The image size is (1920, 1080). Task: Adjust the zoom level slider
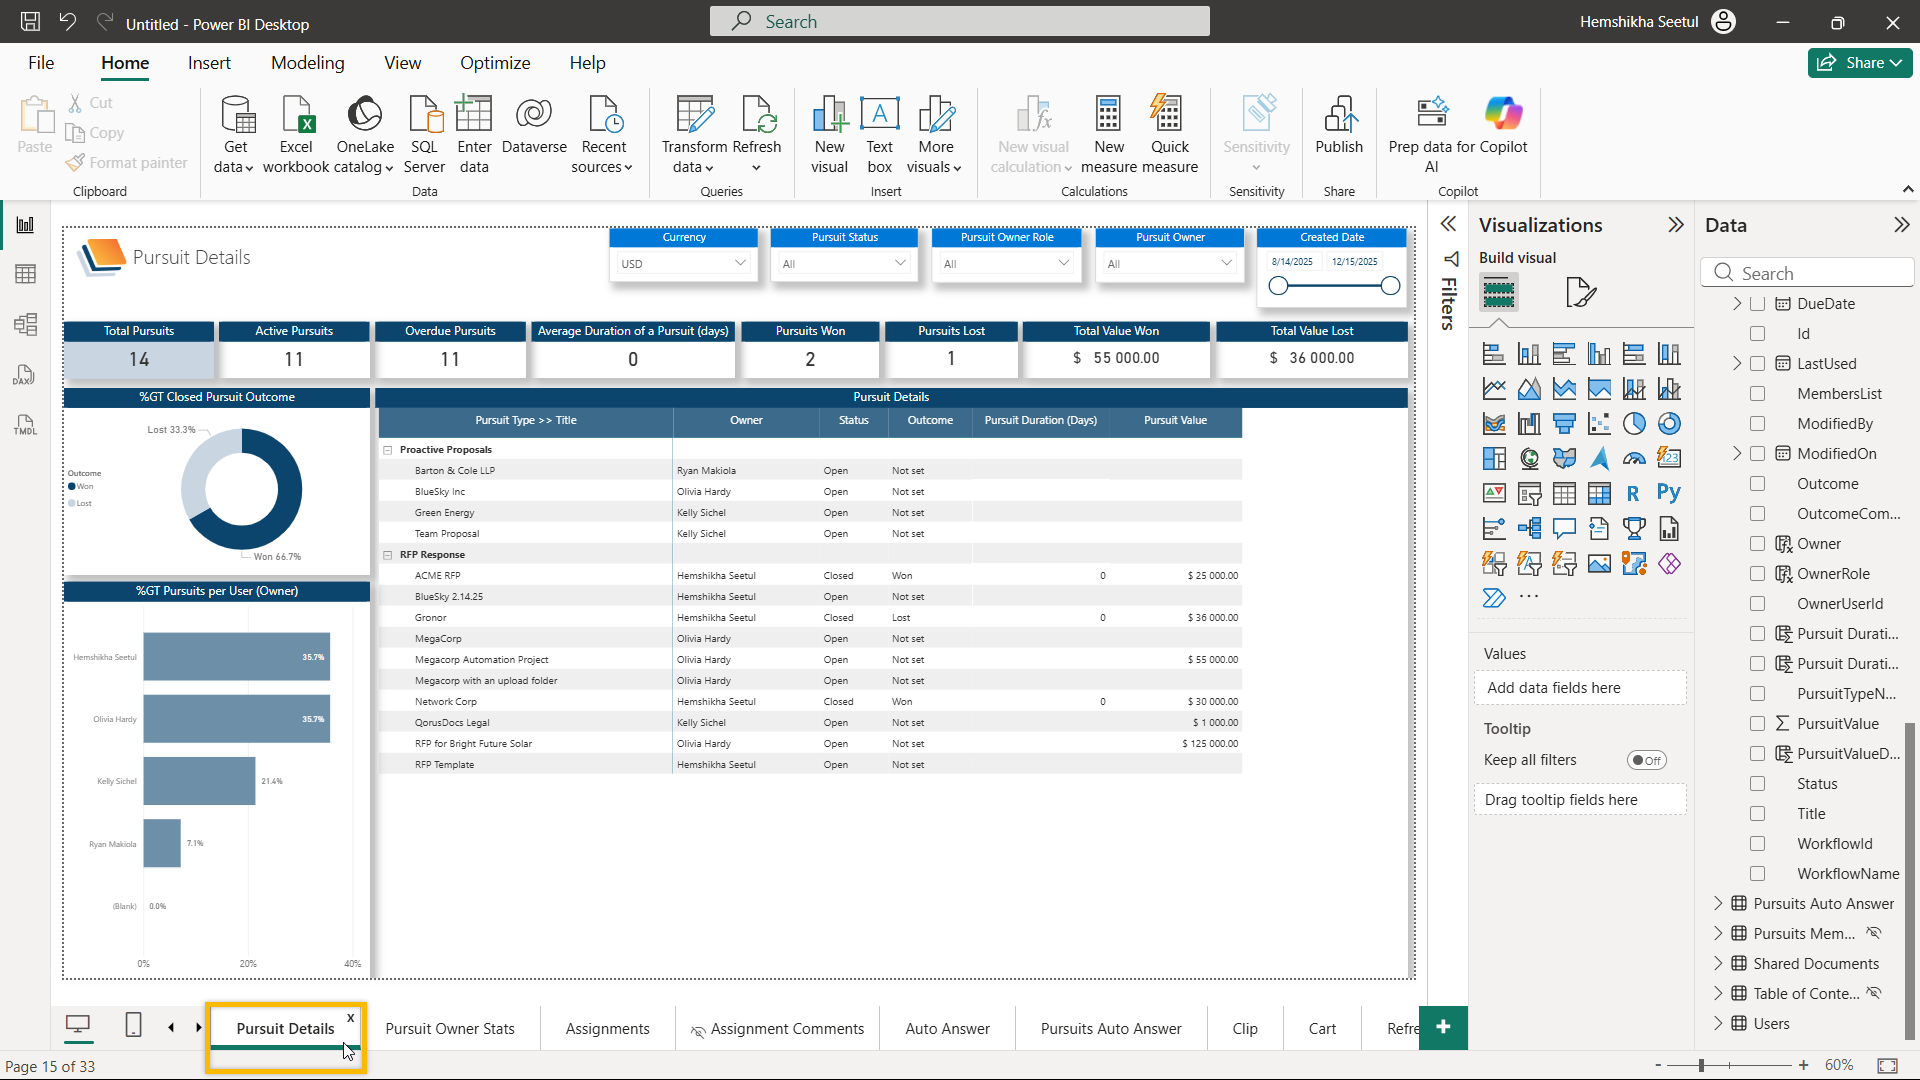click(x=1701, y=1066)
